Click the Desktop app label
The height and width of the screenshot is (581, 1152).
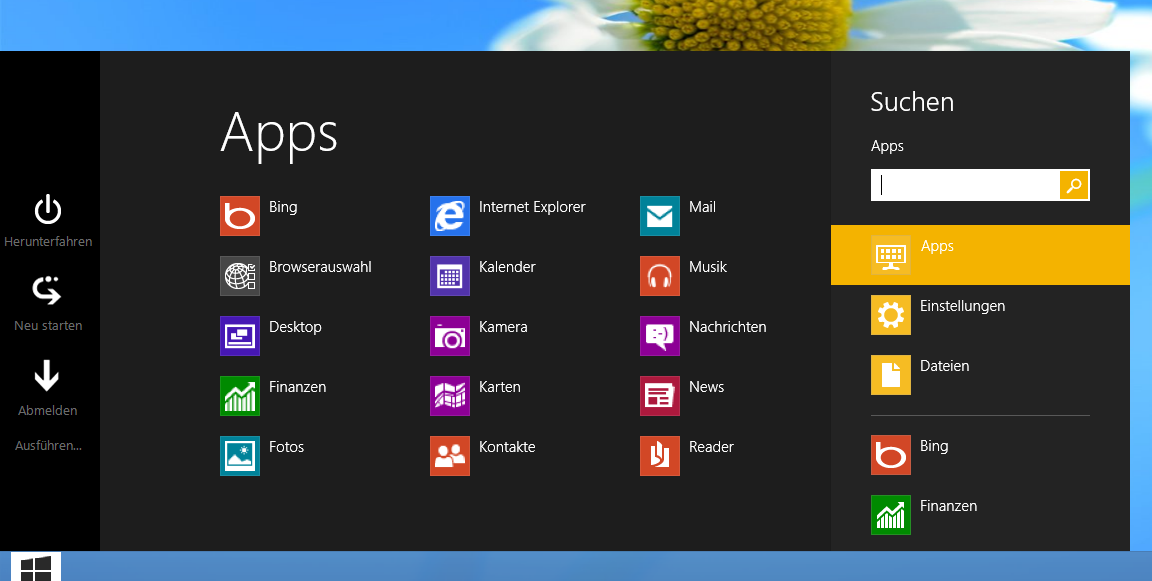tap(295, 328)
